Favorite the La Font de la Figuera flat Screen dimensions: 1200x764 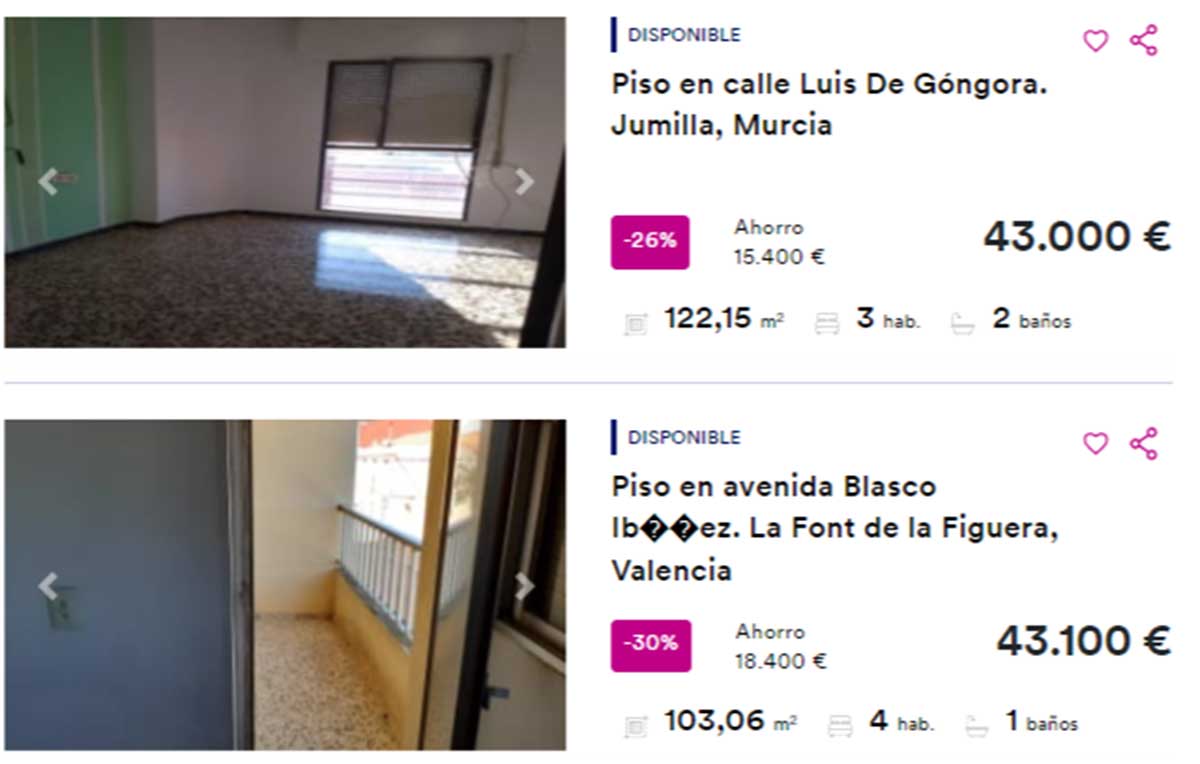[x=1096, y=443]
